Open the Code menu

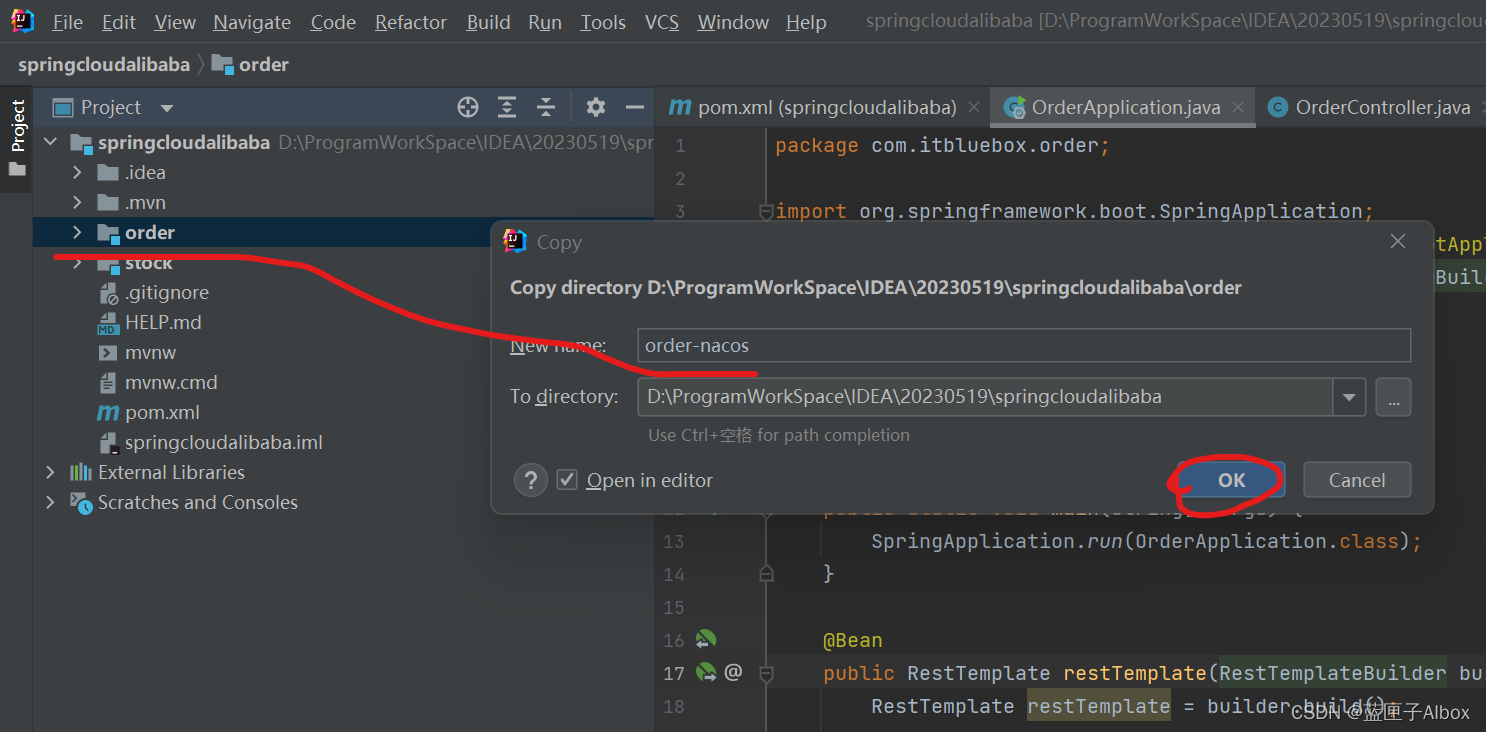(x=333, y=22)
